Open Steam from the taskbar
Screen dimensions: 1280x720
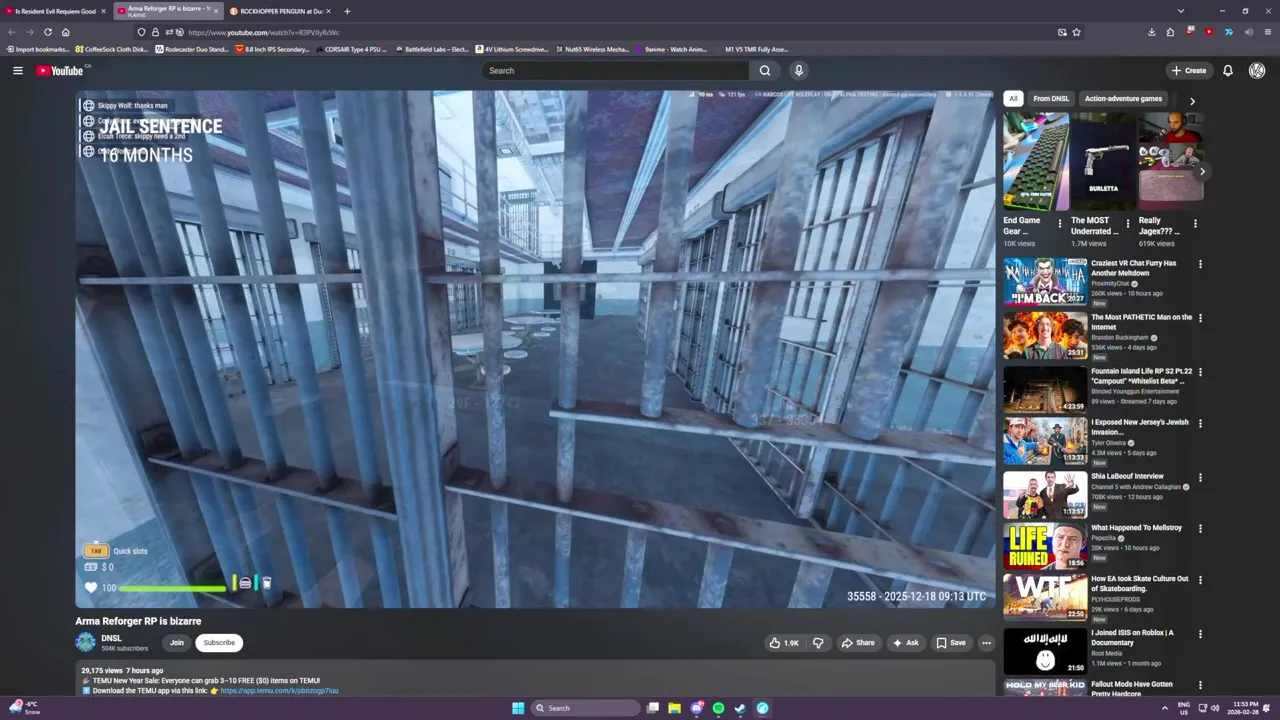[x=740, y=708]
